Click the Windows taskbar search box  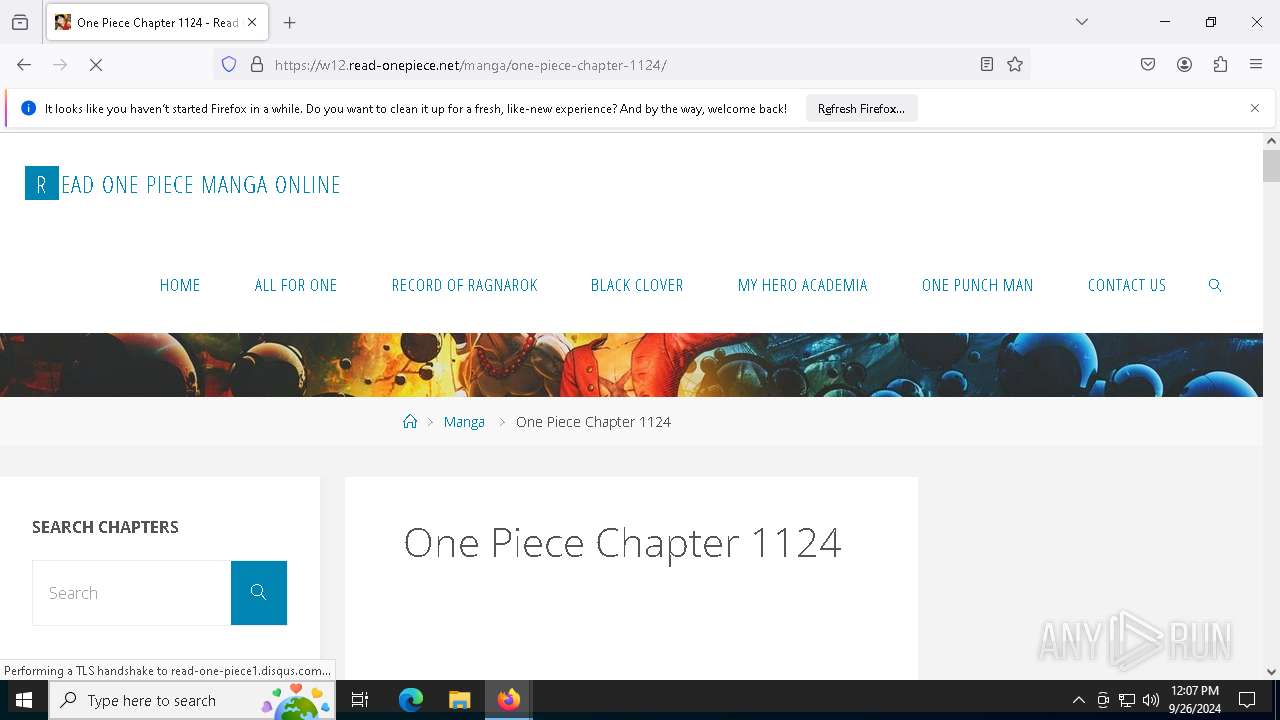pyautogui.click(x=191, y=700)
